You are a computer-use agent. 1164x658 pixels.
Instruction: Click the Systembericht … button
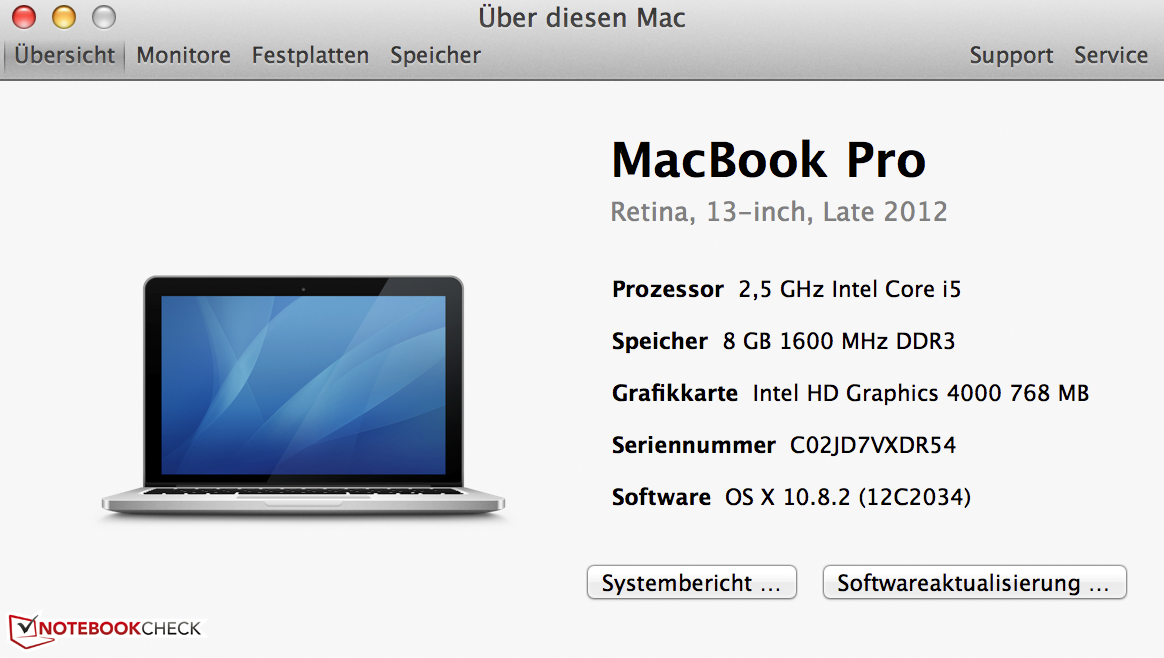(692, 583)
